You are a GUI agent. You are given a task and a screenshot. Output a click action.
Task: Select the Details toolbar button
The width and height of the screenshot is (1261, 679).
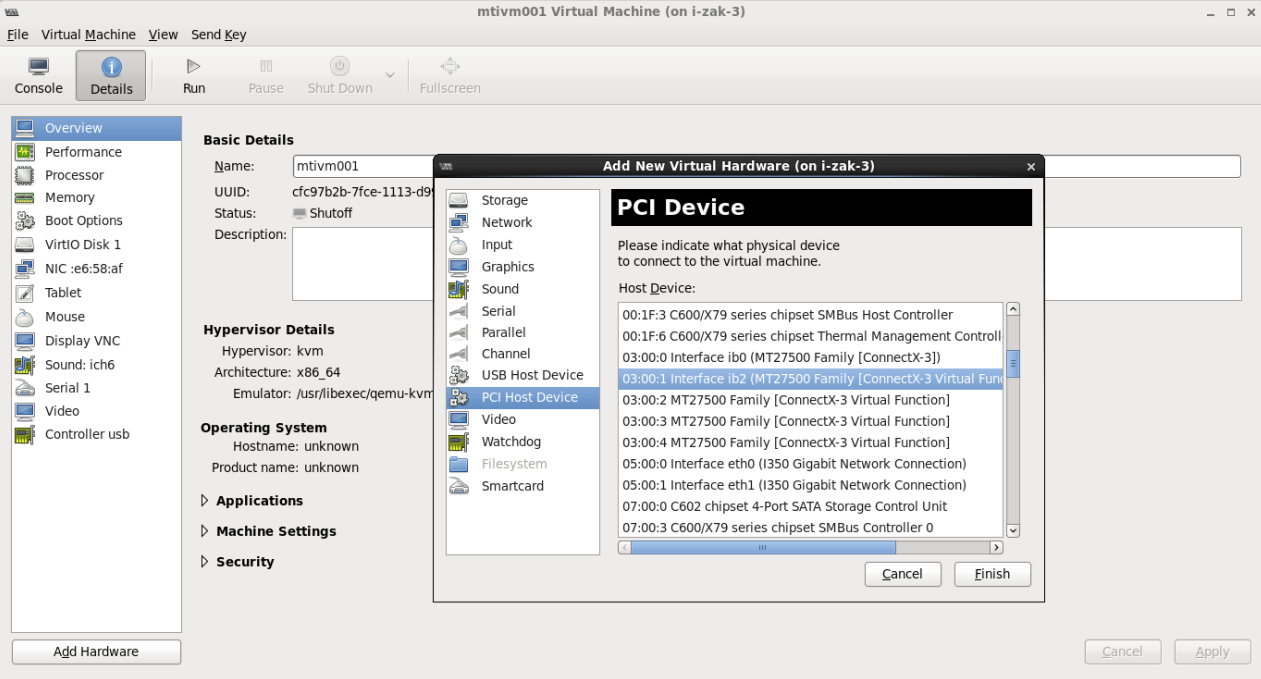(x=111, y=76)
